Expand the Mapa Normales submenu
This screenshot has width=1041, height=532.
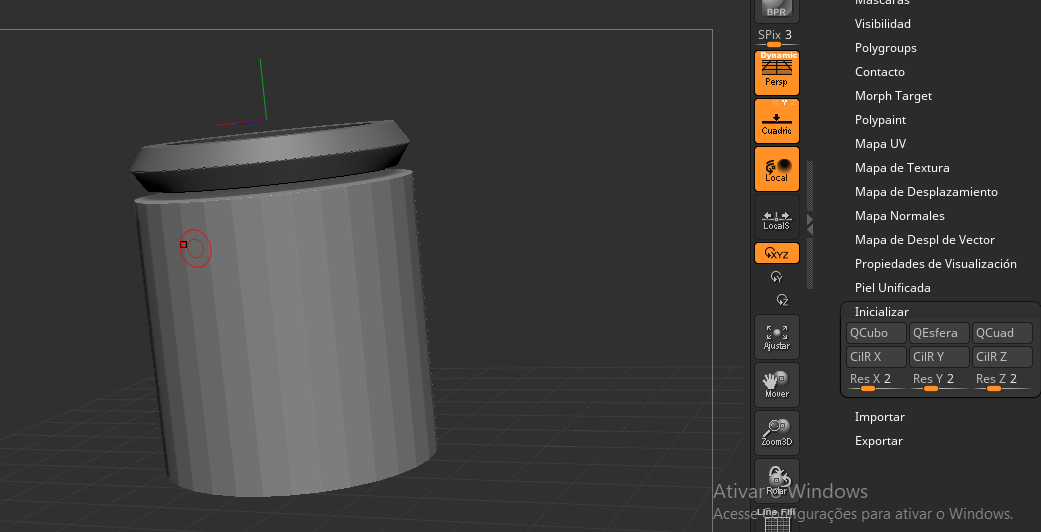click(900, 215)
